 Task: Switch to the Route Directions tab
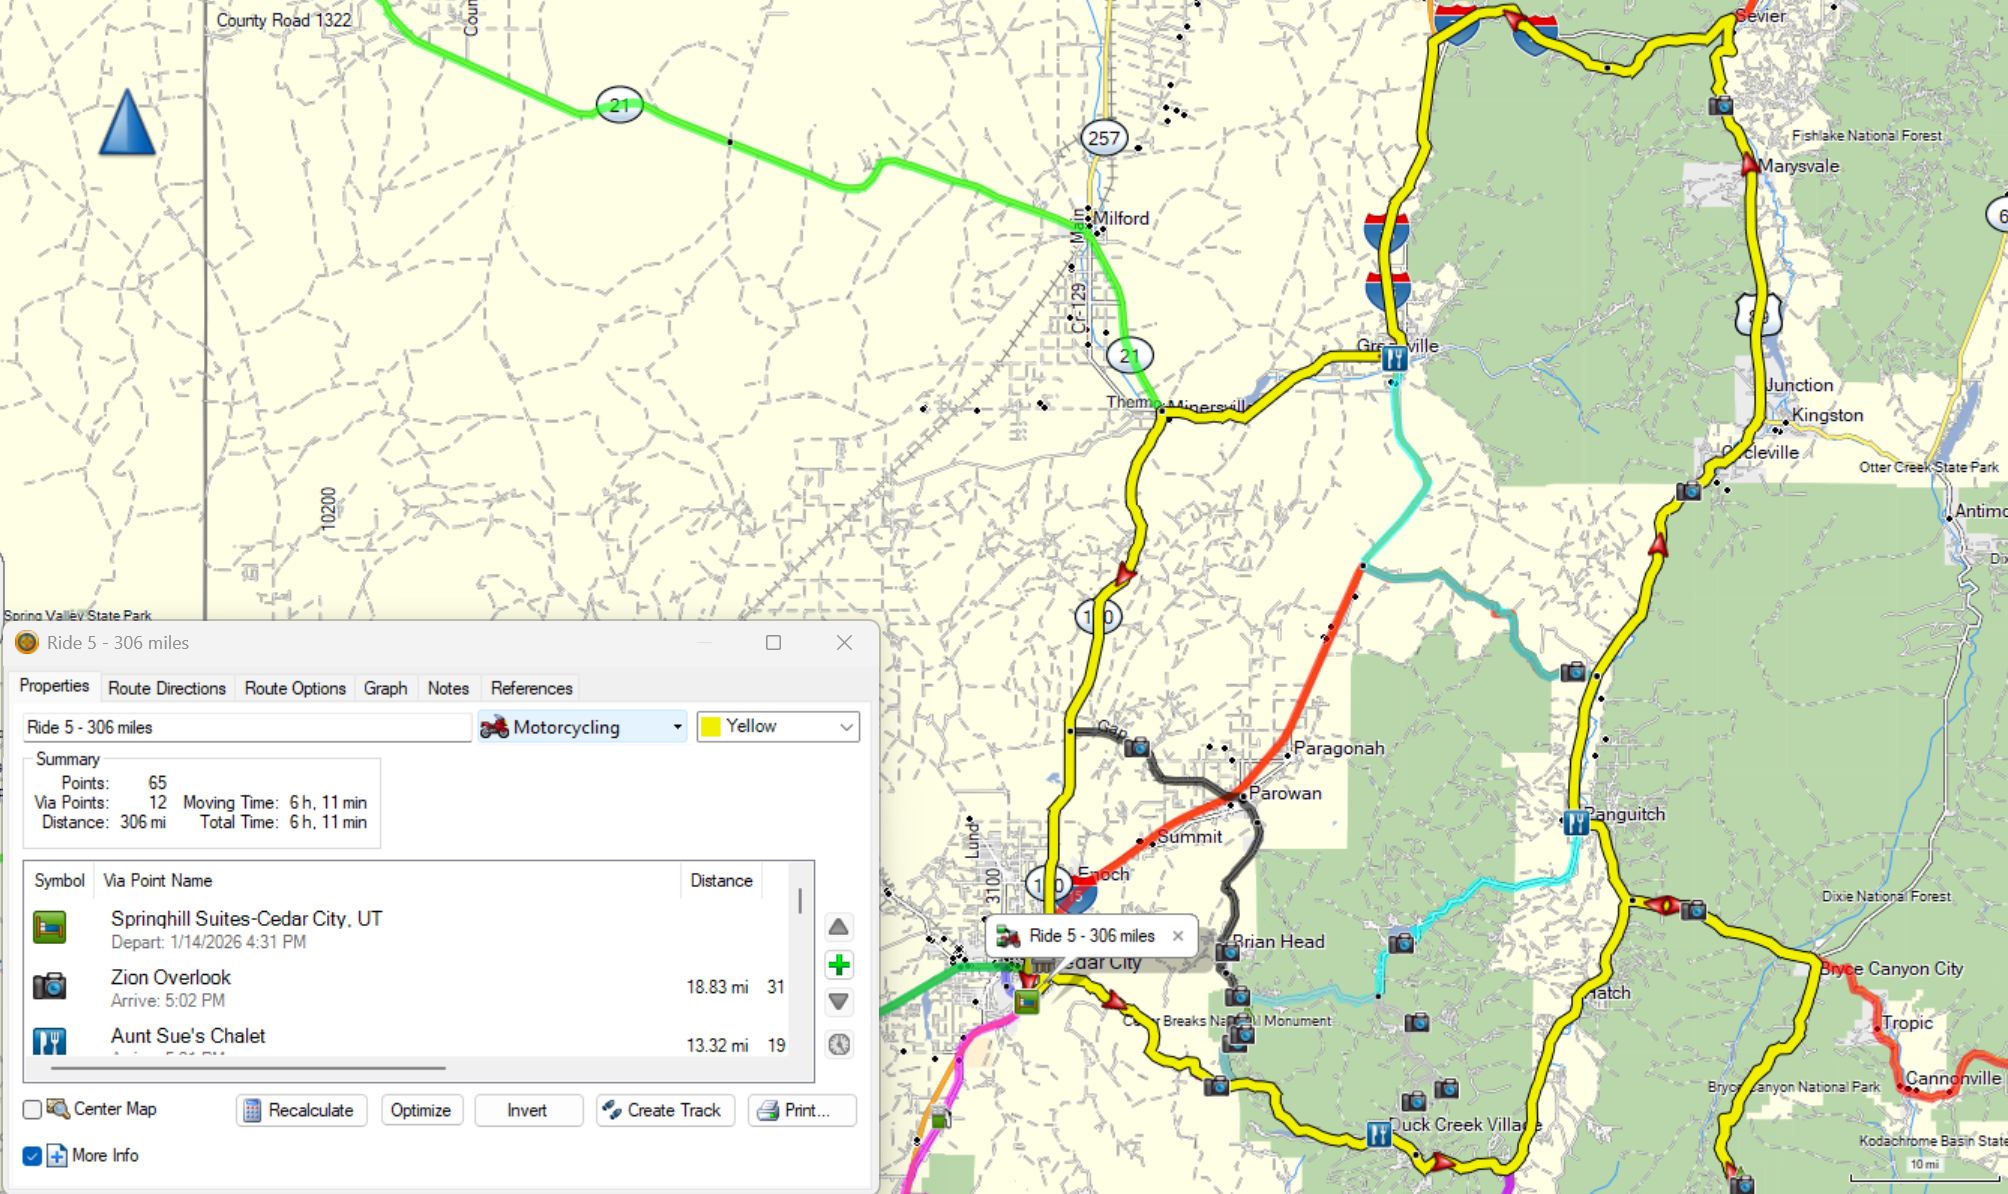167,688
